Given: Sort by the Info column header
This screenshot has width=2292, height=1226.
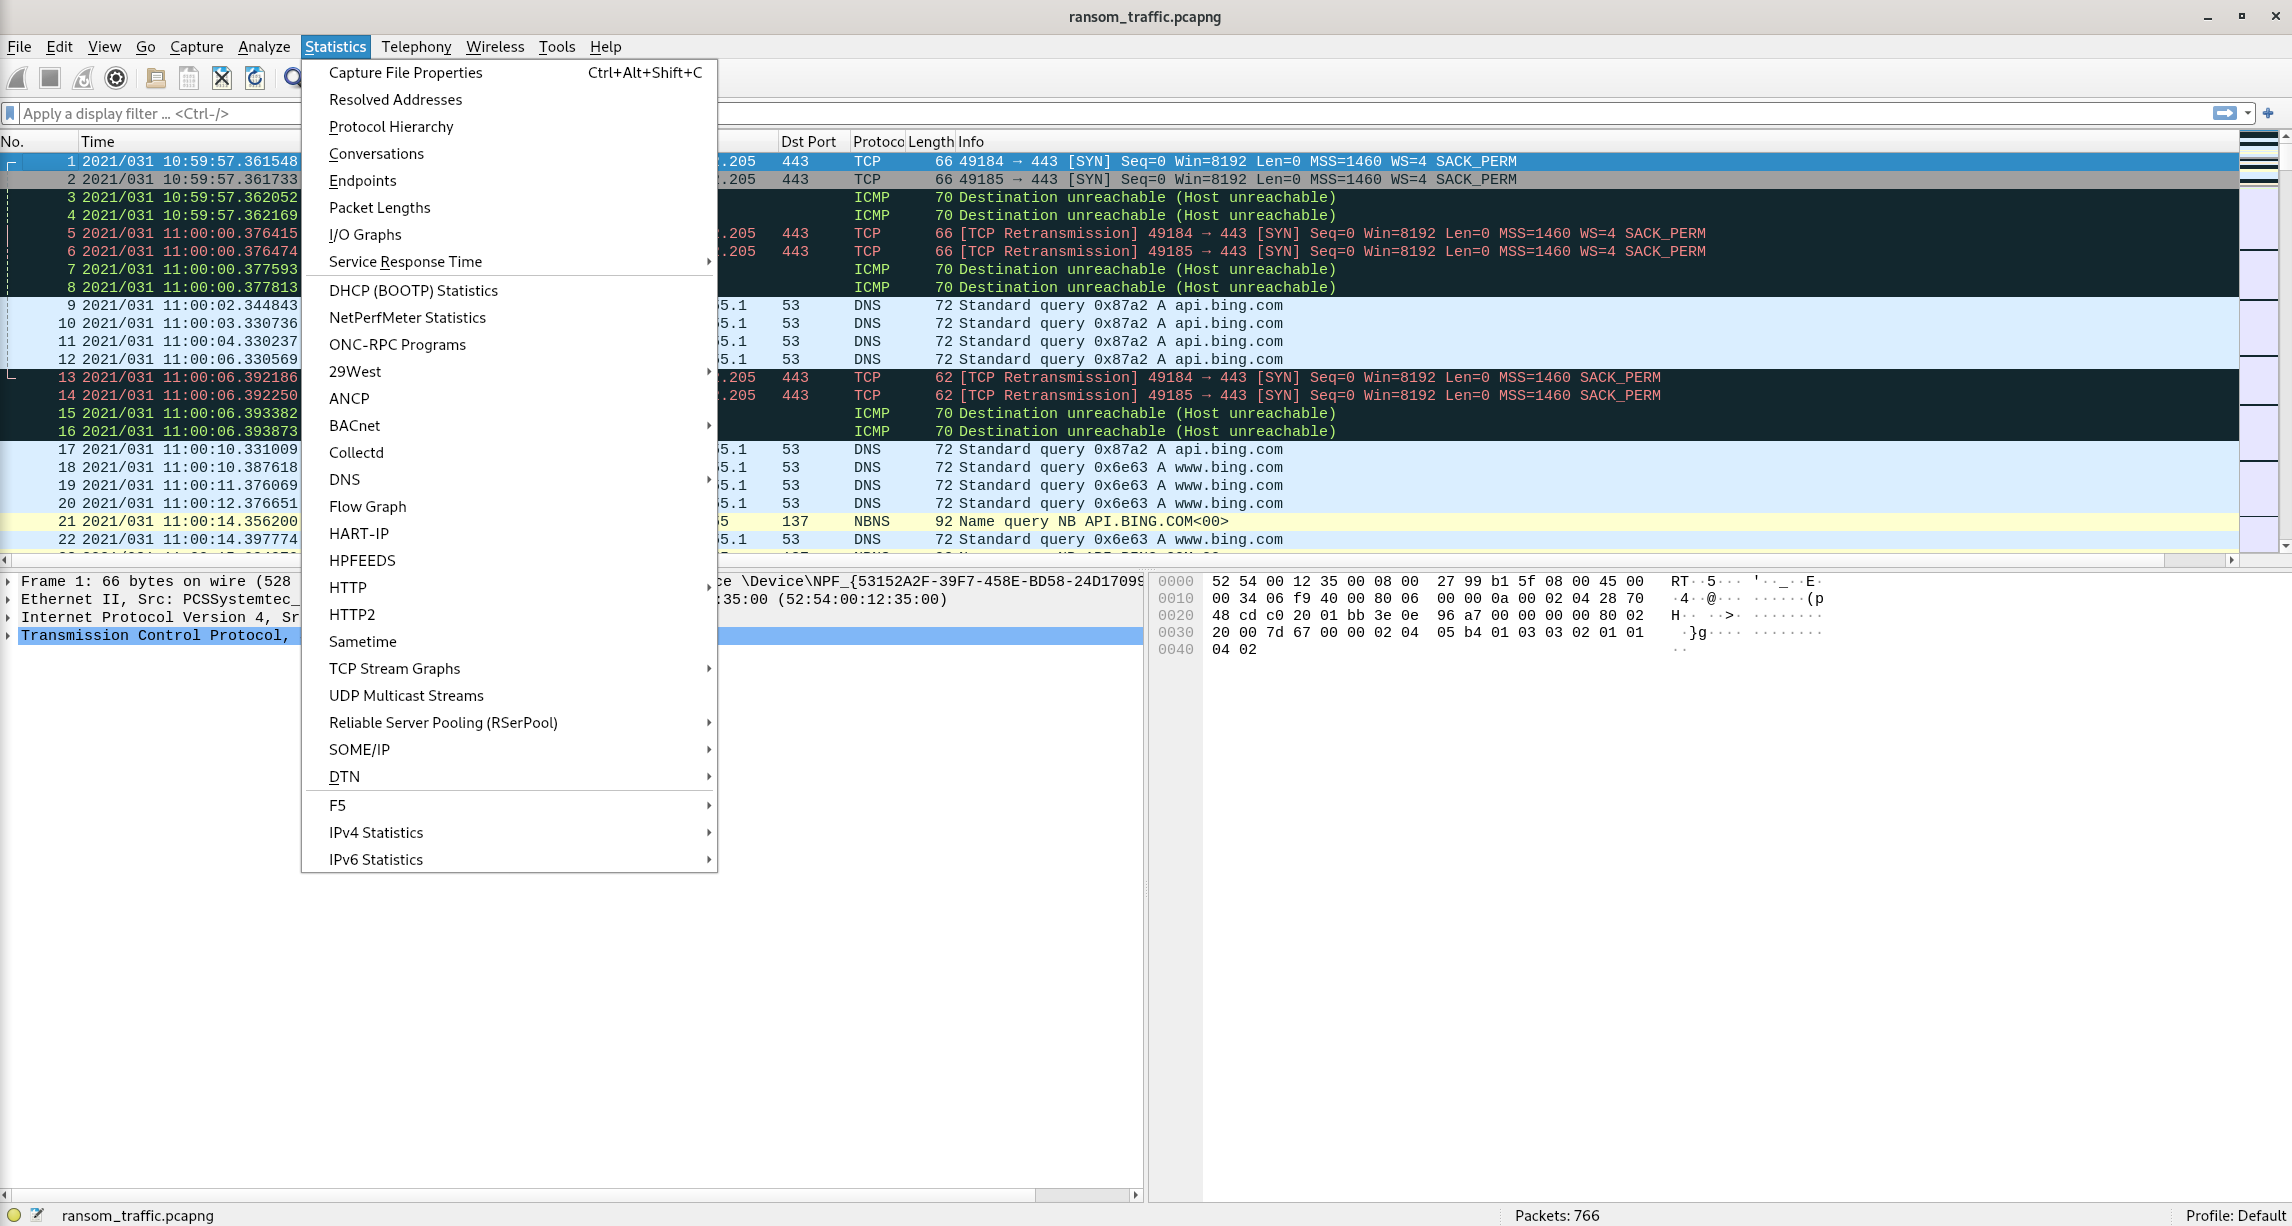Looking at the screenshot, I should click(x=1596, y=141).
